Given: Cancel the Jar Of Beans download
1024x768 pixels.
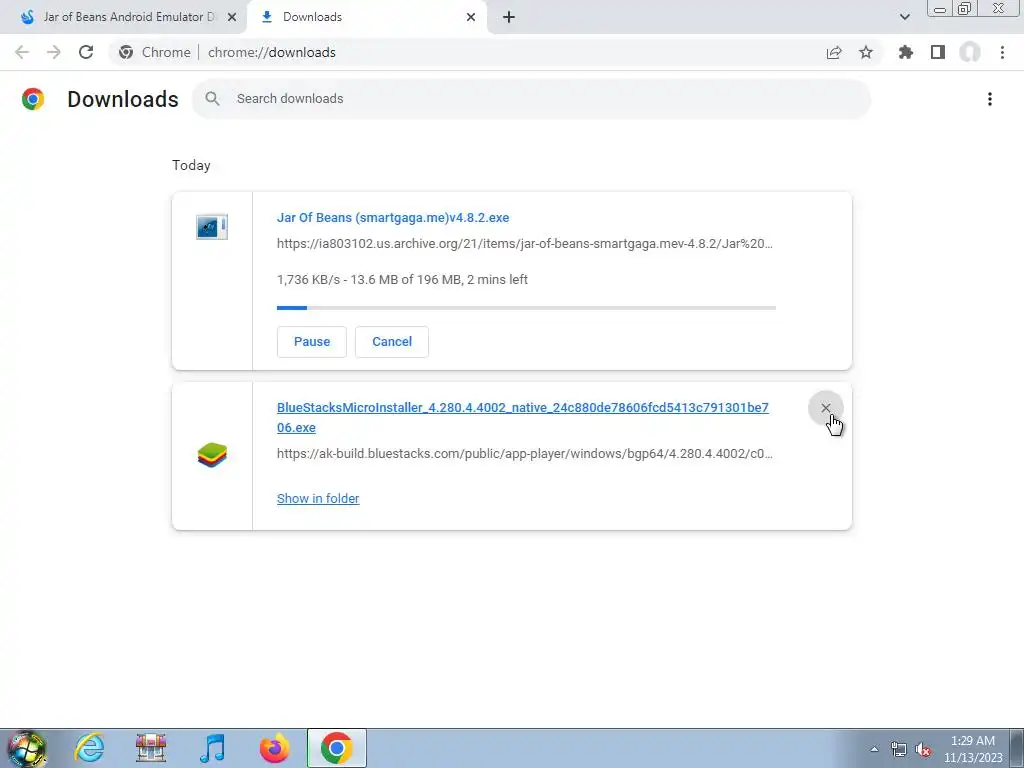Looking at the screenshot, I should [x=392, y=342].
